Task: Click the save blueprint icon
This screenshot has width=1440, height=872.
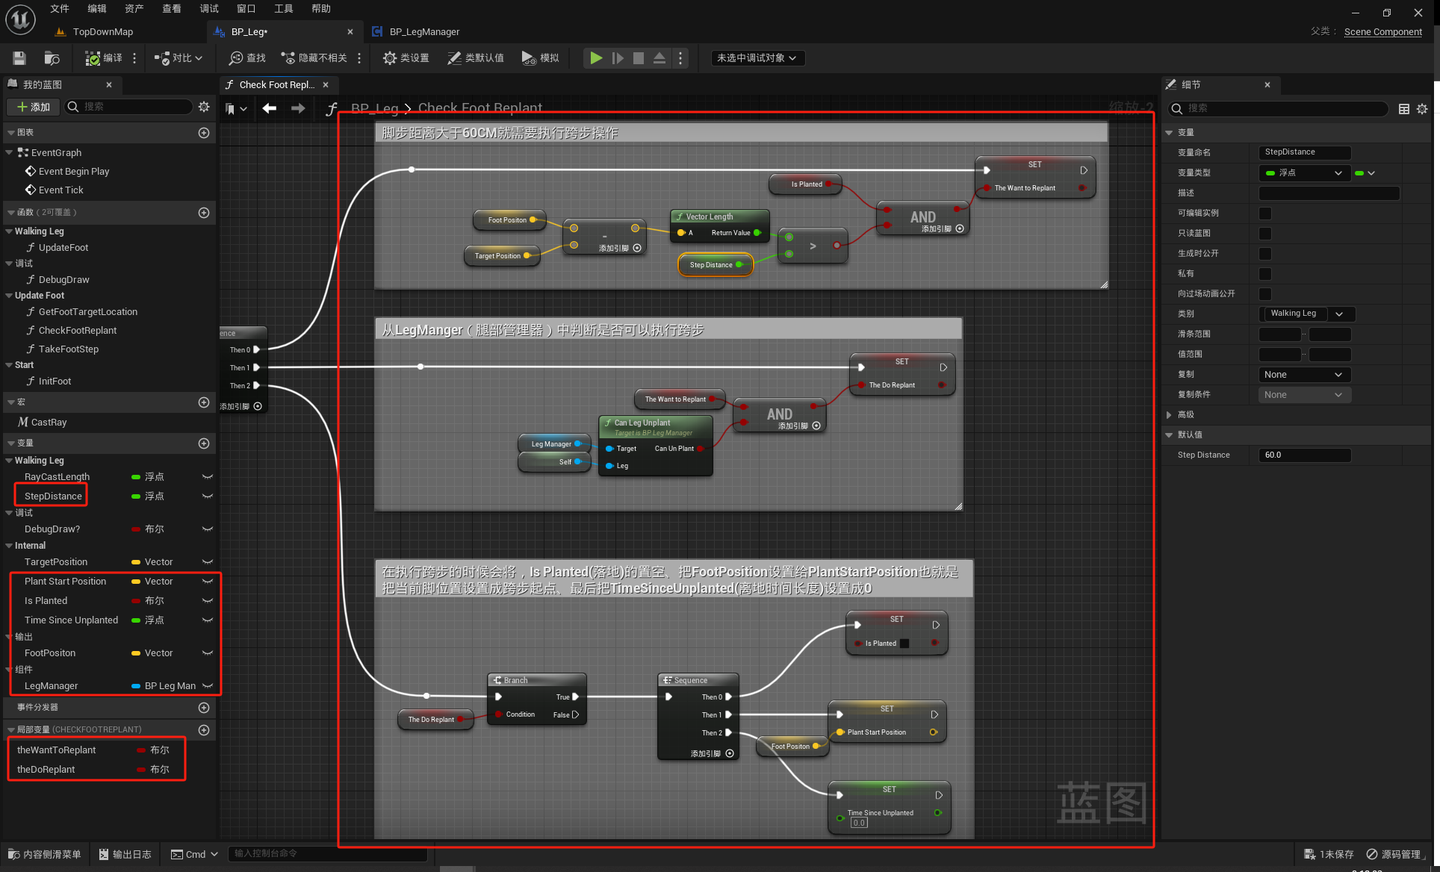Action: (19, 58)
